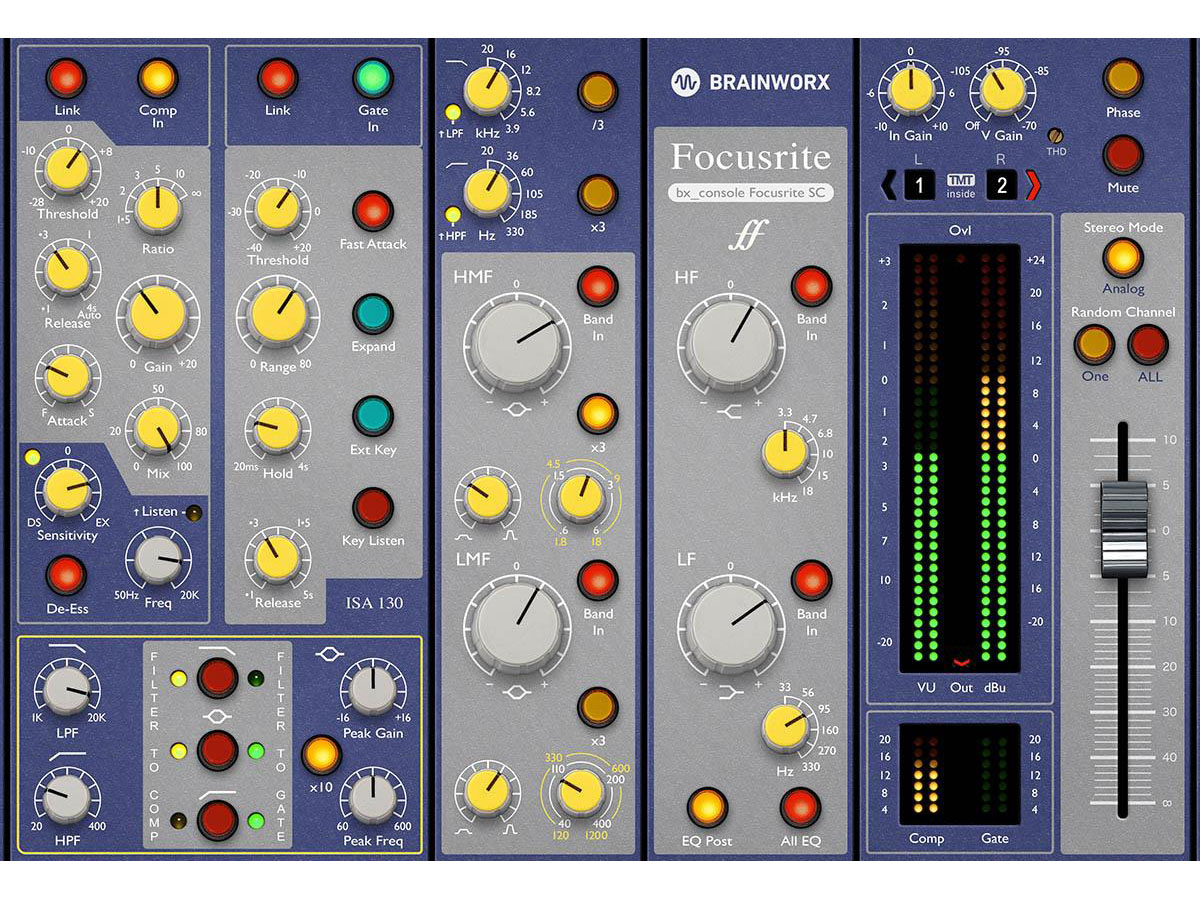Screen dimensions: 1200x900
Task: Toggle the Comp In button
Action: (158, 78)
